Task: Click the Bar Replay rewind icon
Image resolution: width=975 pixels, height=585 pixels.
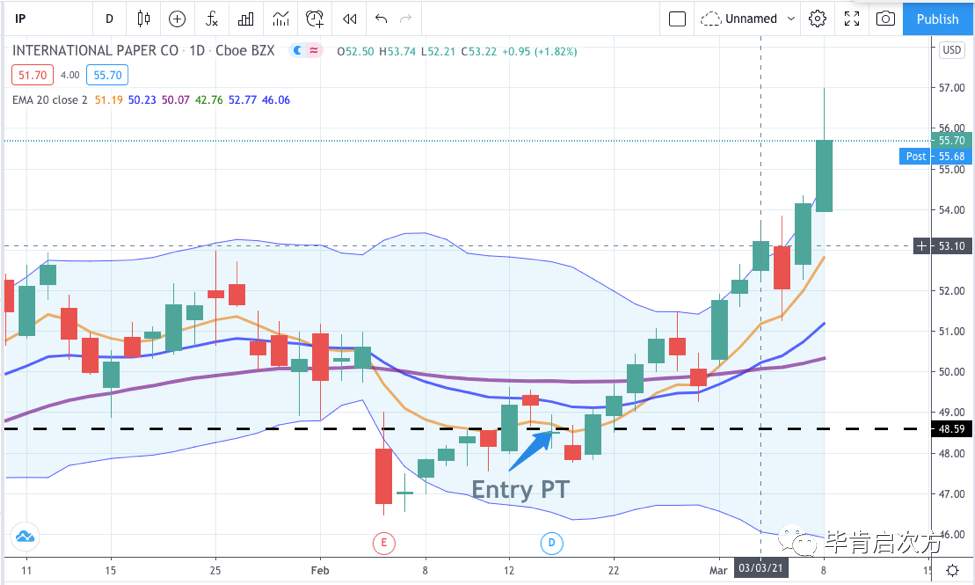Action: click(x=349, y=19)
